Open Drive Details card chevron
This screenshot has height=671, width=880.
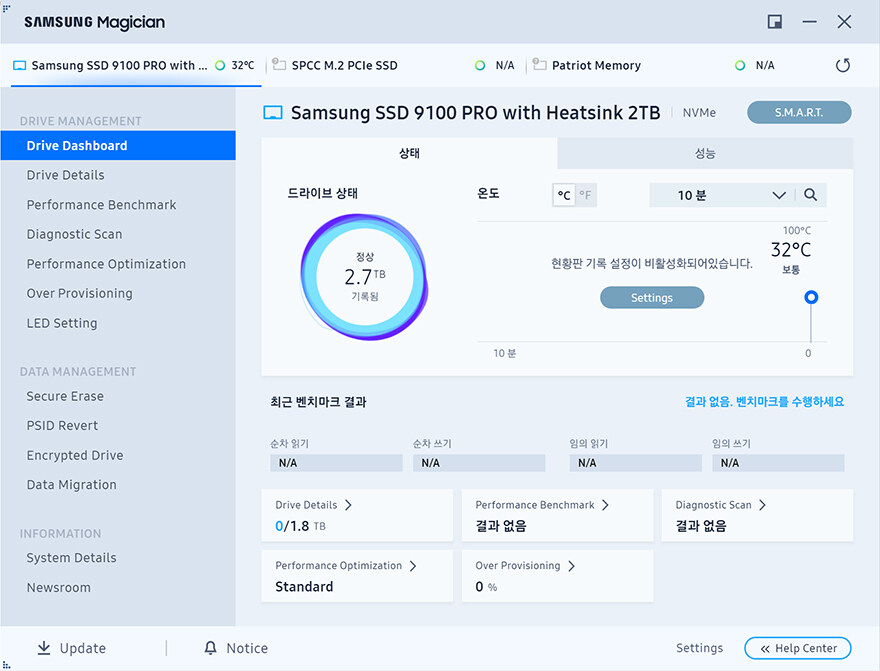[x=349, y=505]
